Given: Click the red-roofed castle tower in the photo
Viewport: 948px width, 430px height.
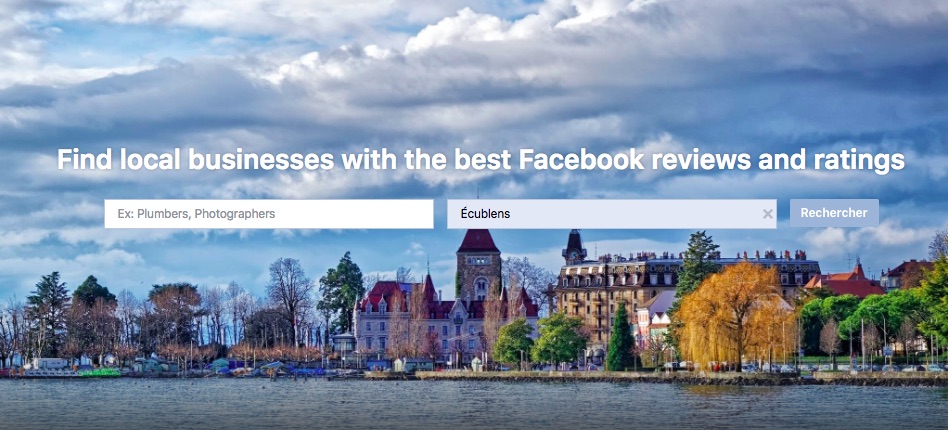Looking at the screenshot, I should [478, 265].
